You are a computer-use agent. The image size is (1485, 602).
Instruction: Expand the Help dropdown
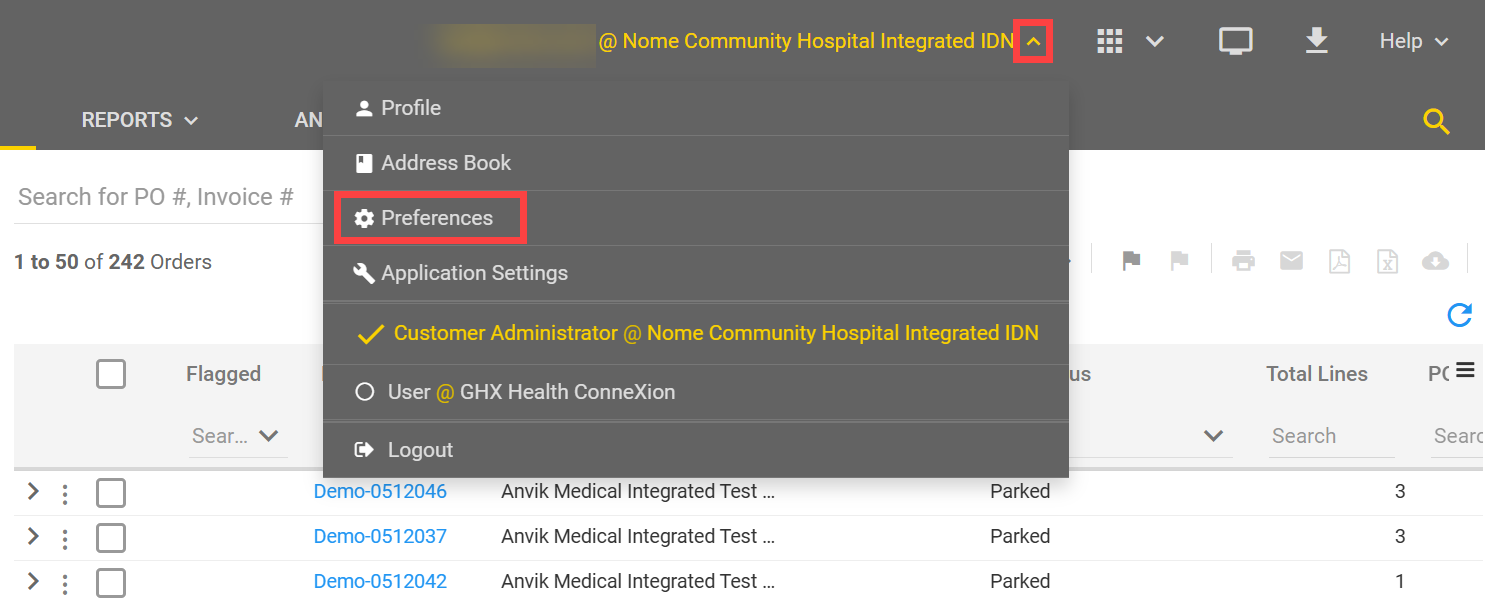coord(1414,41)
